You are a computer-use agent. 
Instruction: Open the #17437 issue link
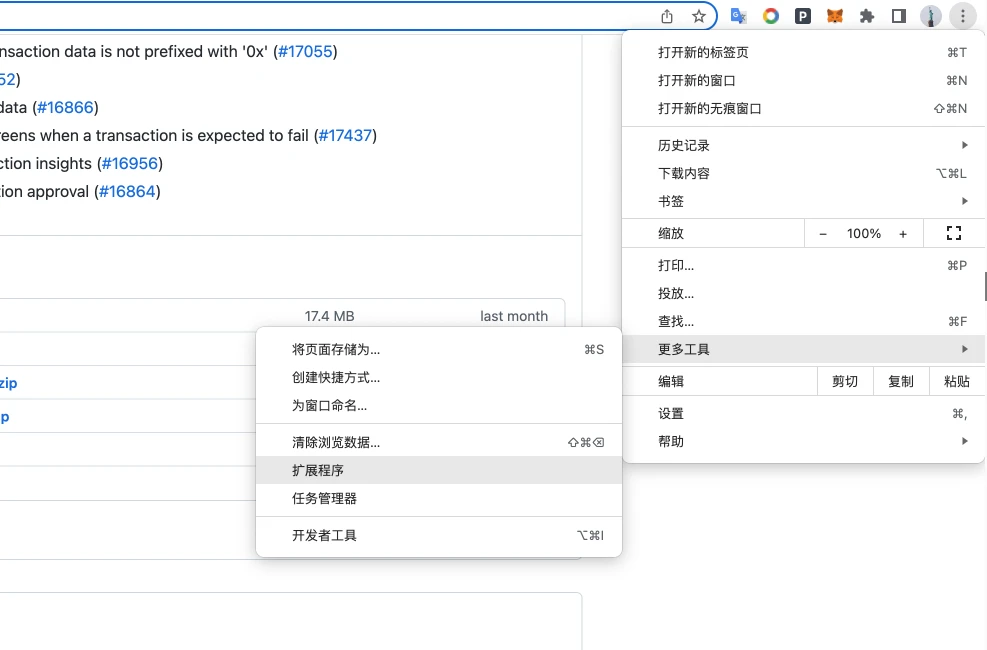(x=345, y=135)
